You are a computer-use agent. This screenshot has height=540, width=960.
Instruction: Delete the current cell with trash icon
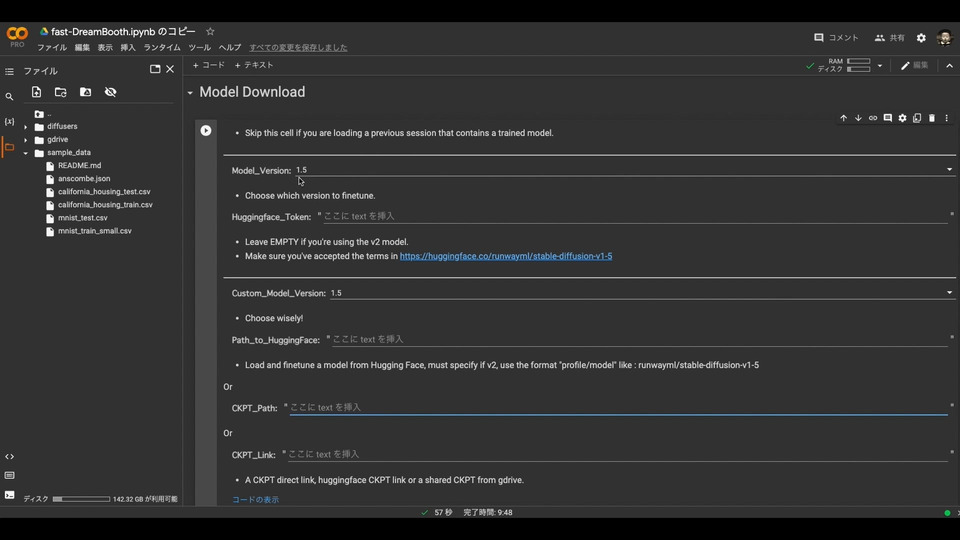[932, 118]
